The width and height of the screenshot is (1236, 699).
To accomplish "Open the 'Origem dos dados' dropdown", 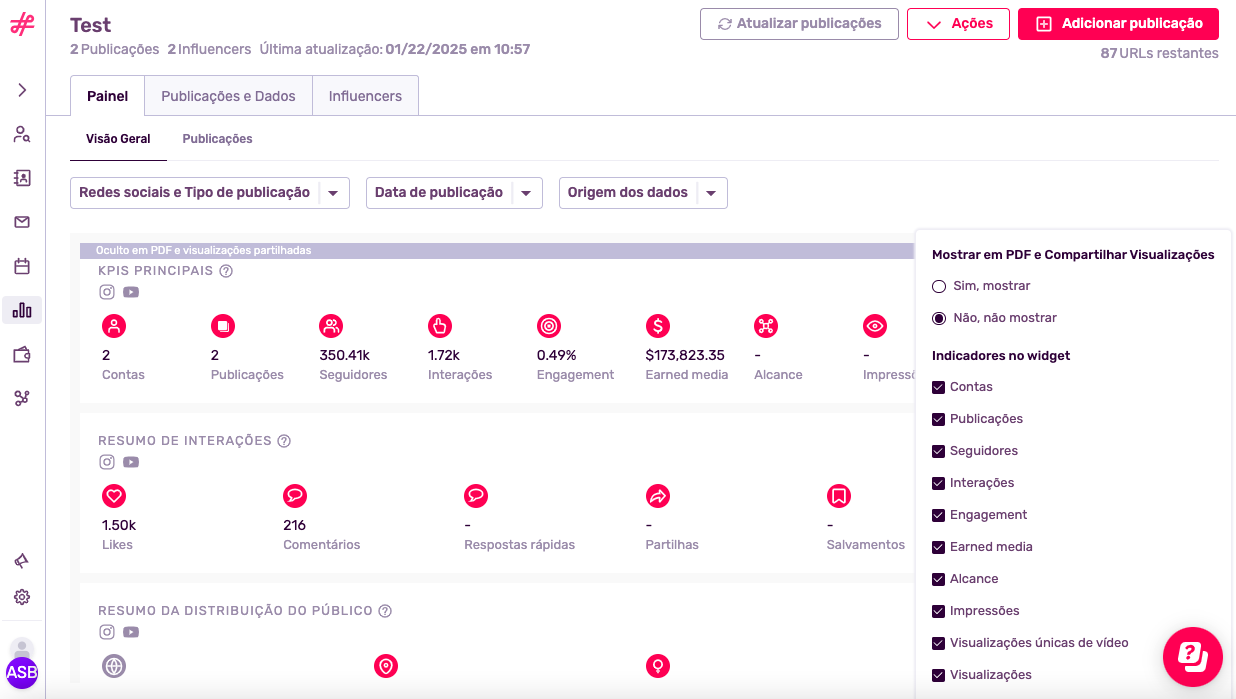I will click(643, 193).
